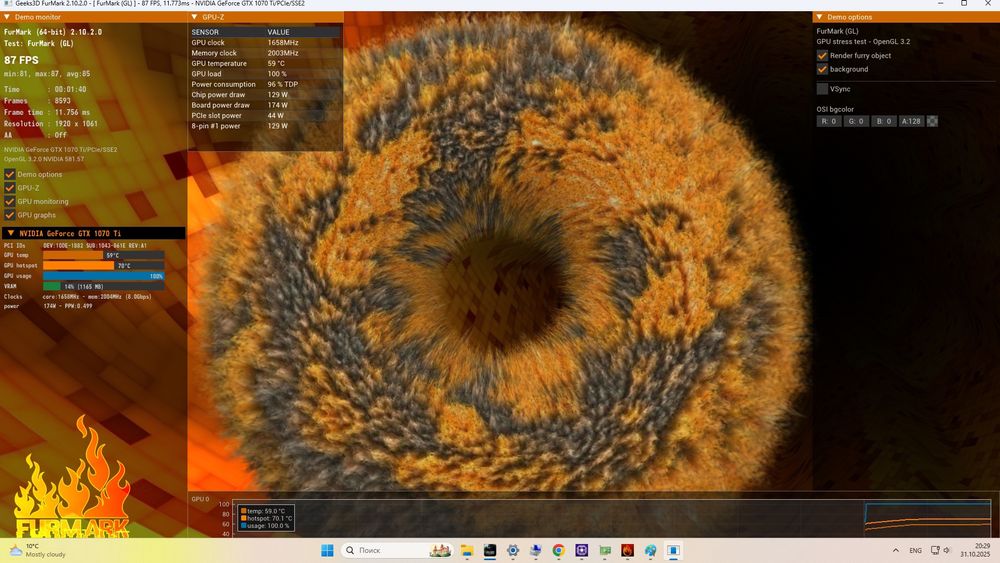Open the OSI bgcolor color swatch
This screenshot has width=1000, height=563.
click(932, 121)
